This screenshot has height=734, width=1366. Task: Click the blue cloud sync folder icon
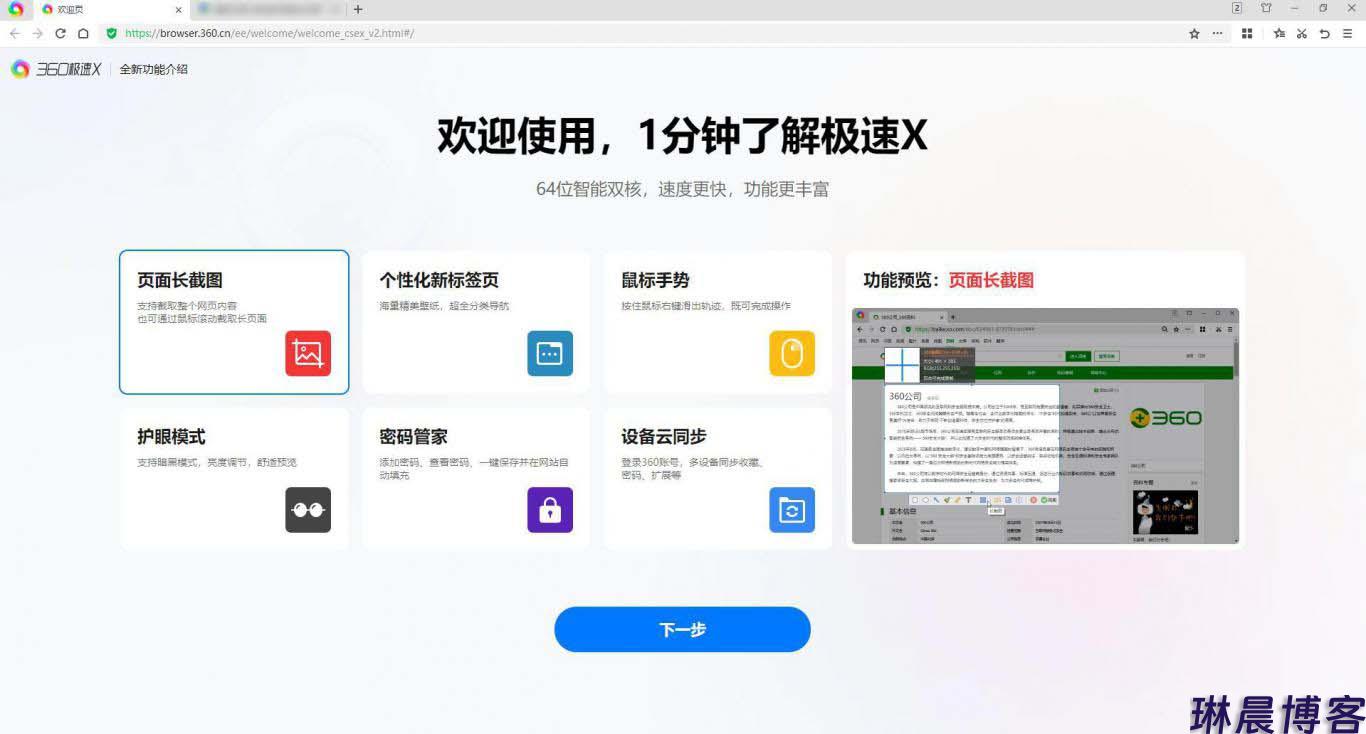(792, 510)
